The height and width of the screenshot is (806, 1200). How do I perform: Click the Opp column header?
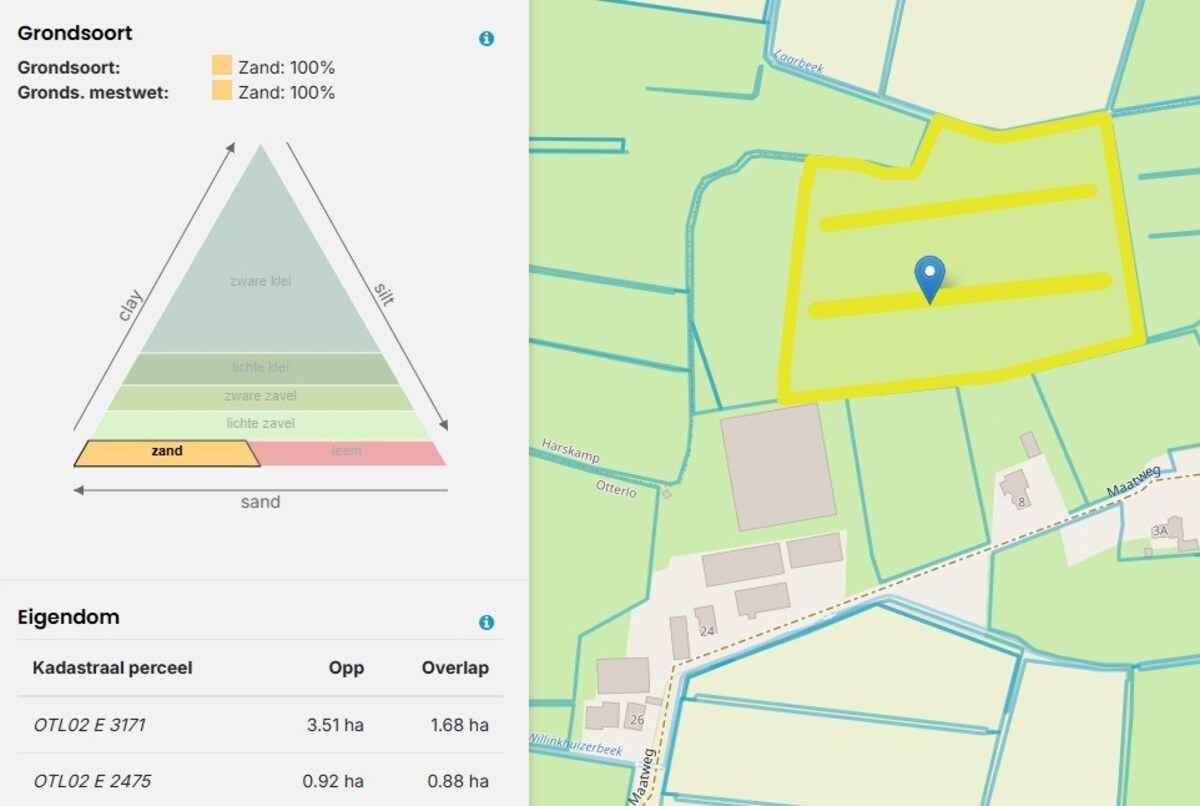[347, 668]
